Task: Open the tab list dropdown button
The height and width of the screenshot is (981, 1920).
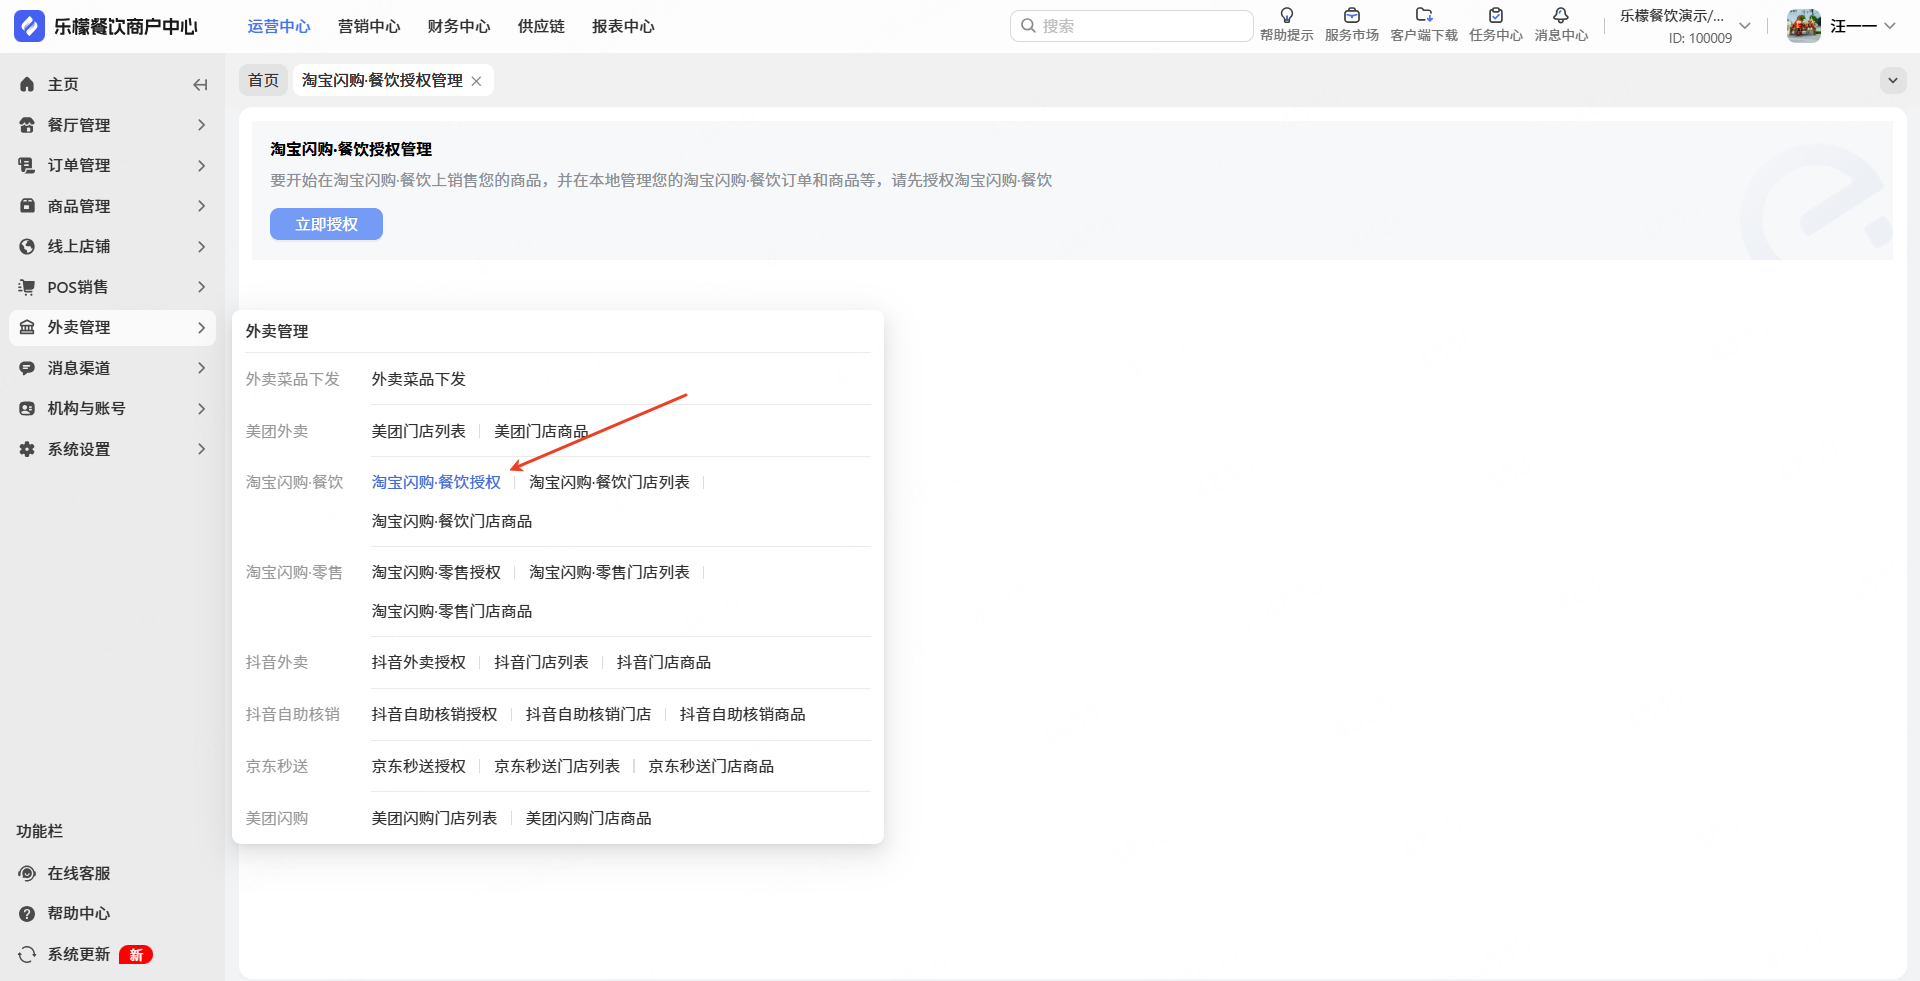Action: (x=1893, y=80)
